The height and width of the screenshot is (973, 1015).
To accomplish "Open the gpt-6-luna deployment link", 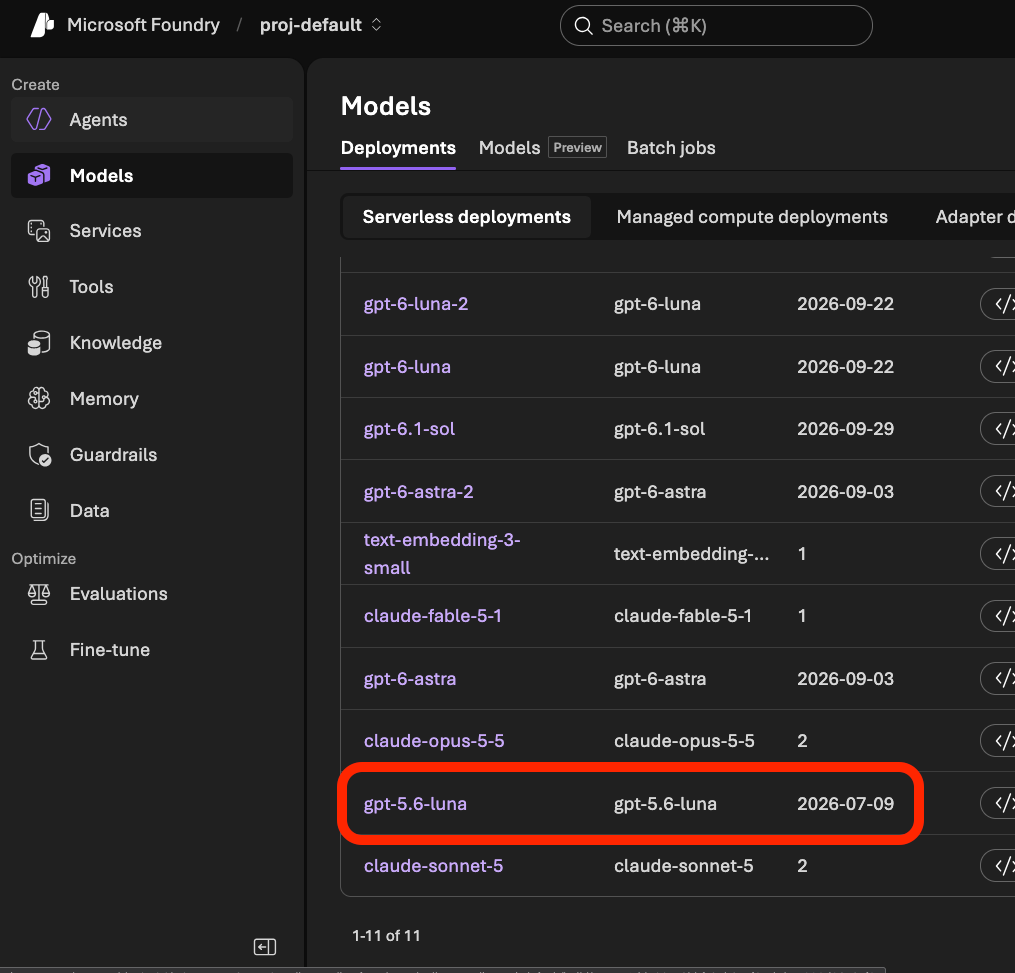I will pos(407,367).
